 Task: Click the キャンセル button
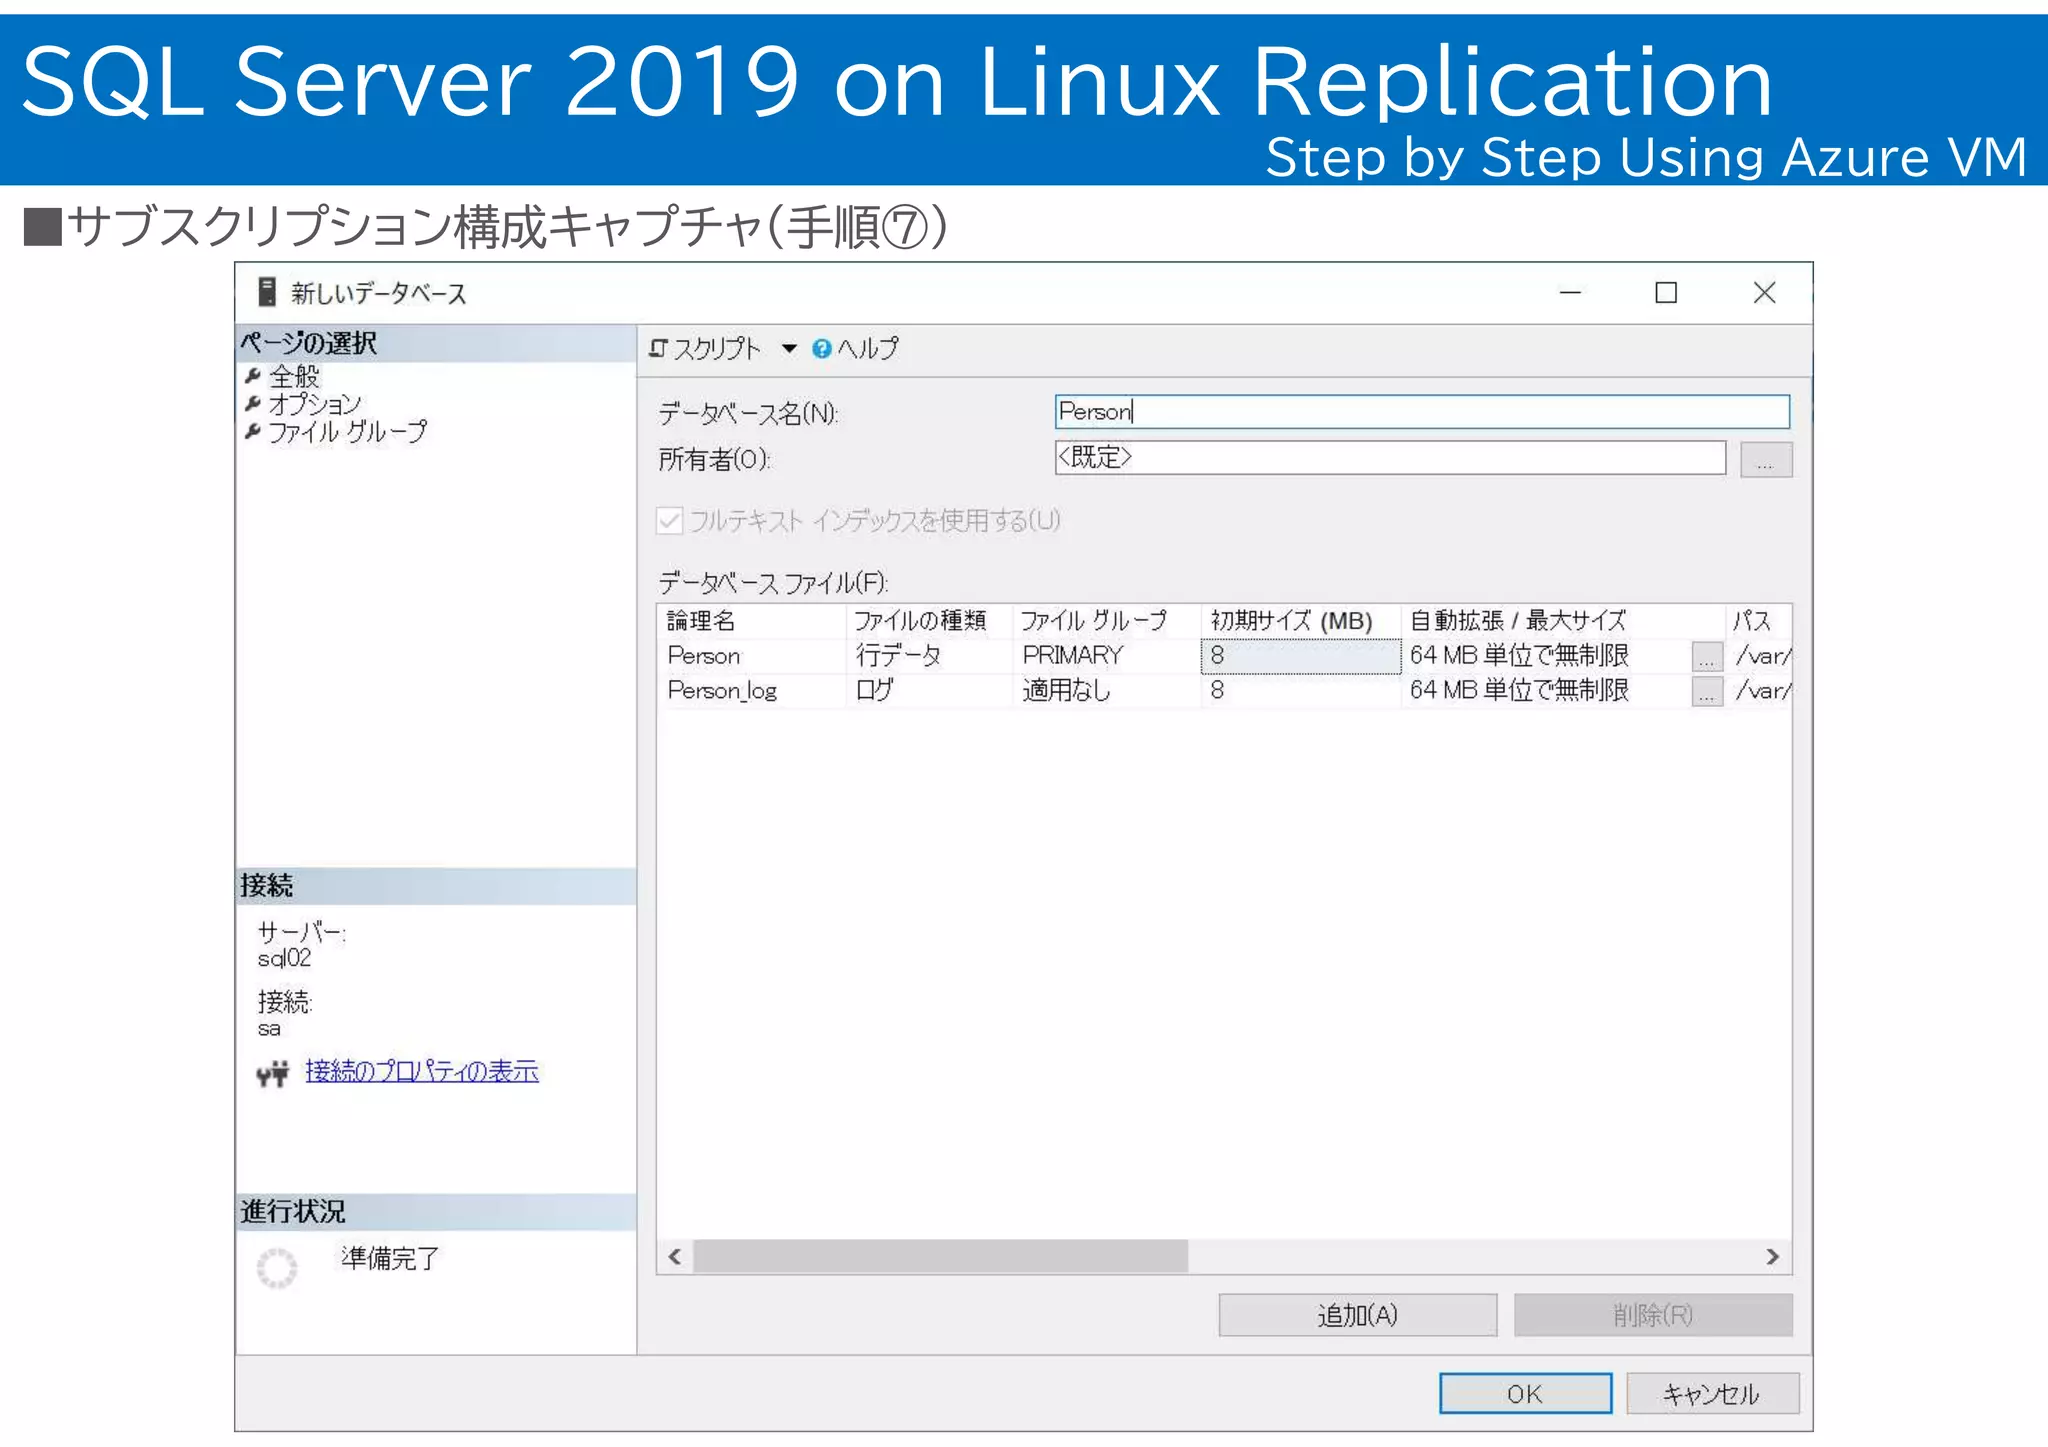point(1712,1394)
